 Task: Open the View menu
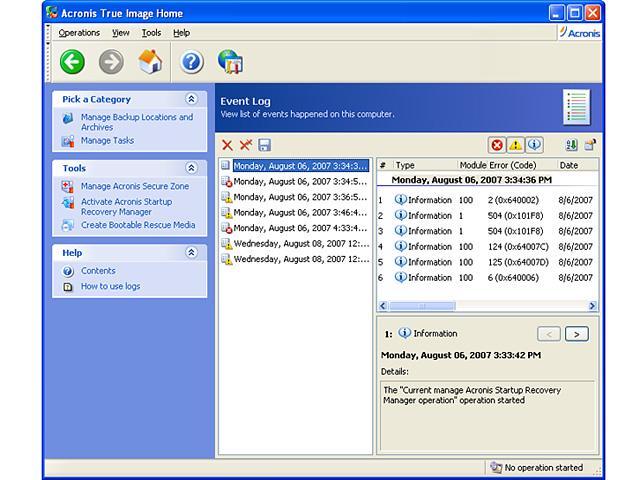(x=121, y=33)
